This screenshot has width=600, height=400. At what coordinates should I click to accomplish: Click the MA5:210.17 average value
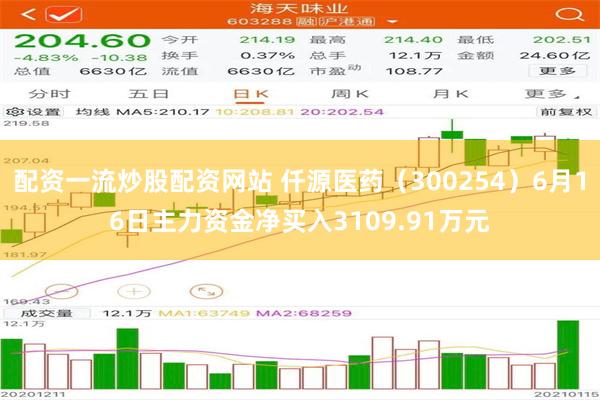(163, 112)
